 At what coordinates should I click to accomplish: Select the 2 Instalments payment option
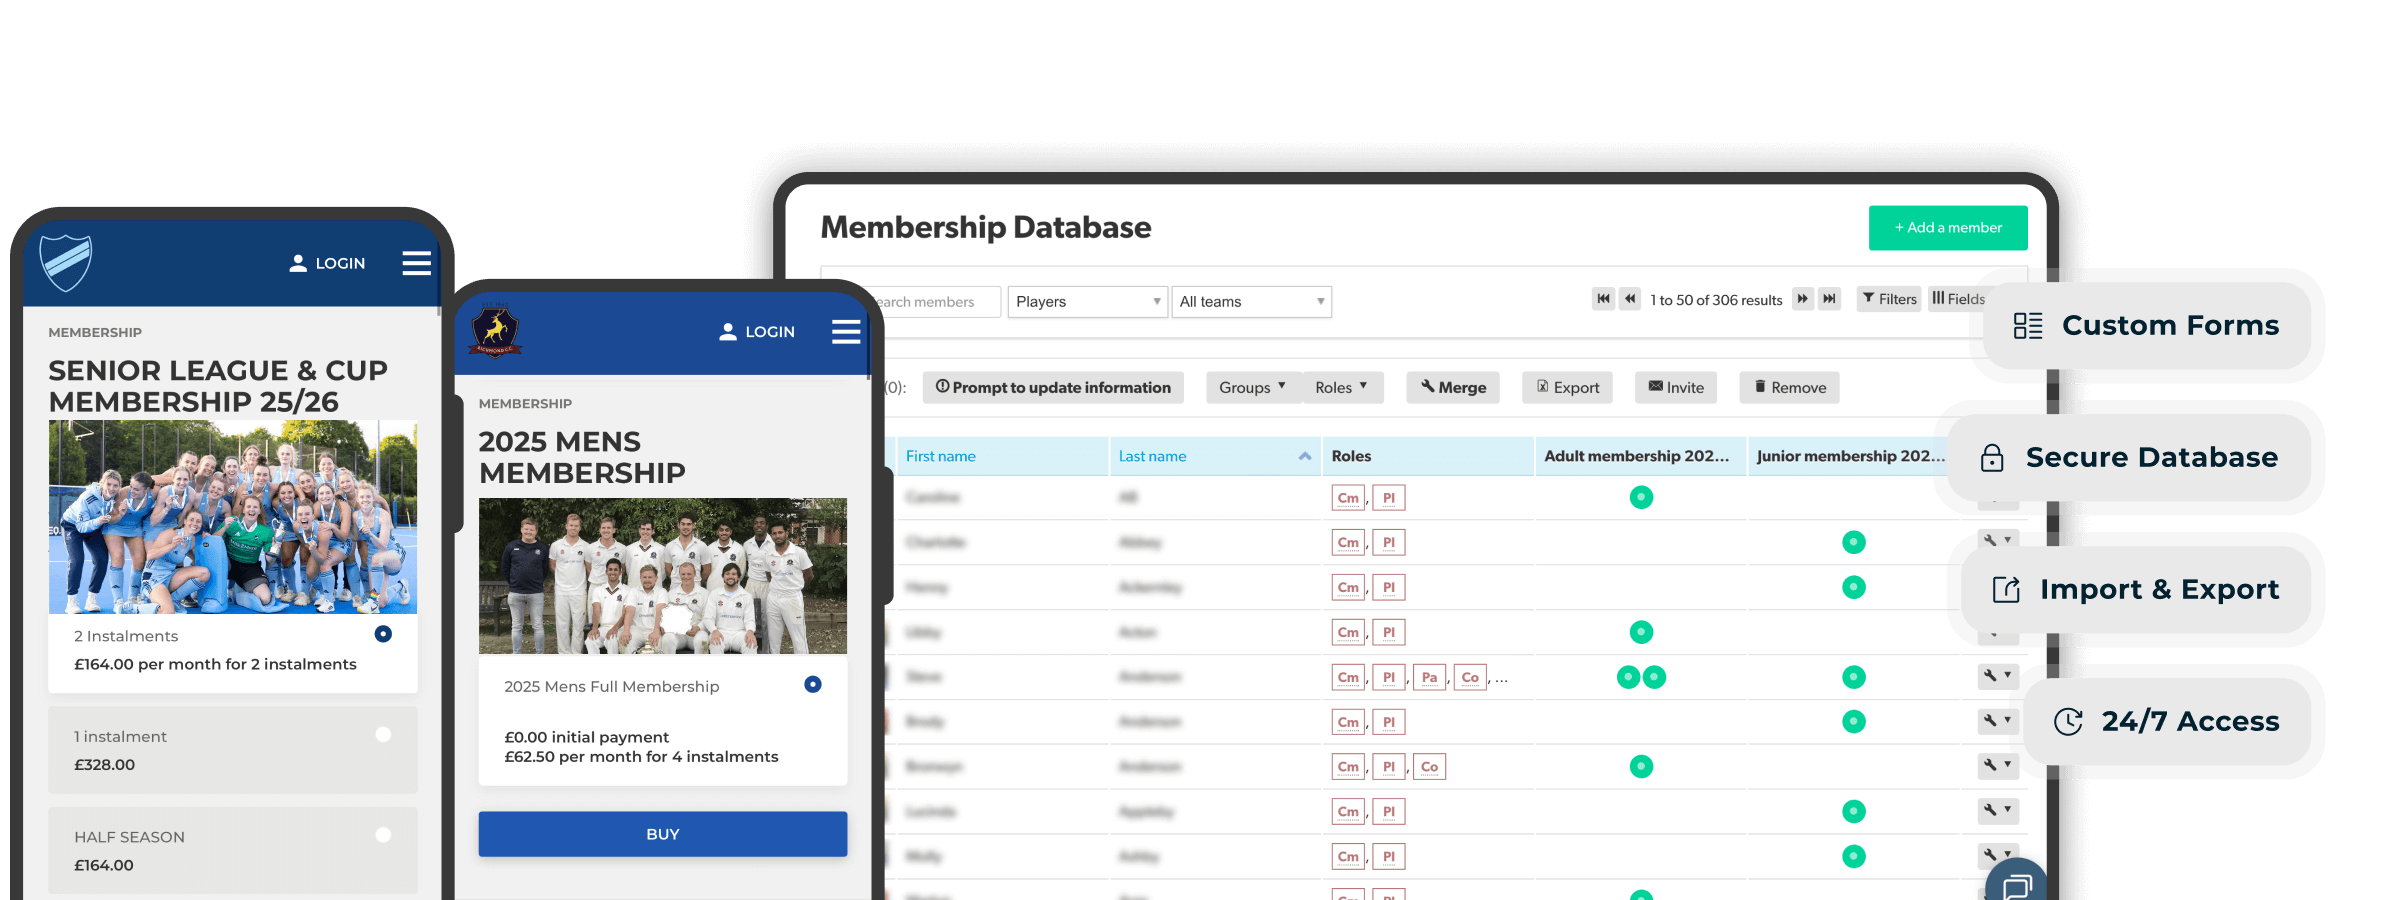click(x=381, y=634)
